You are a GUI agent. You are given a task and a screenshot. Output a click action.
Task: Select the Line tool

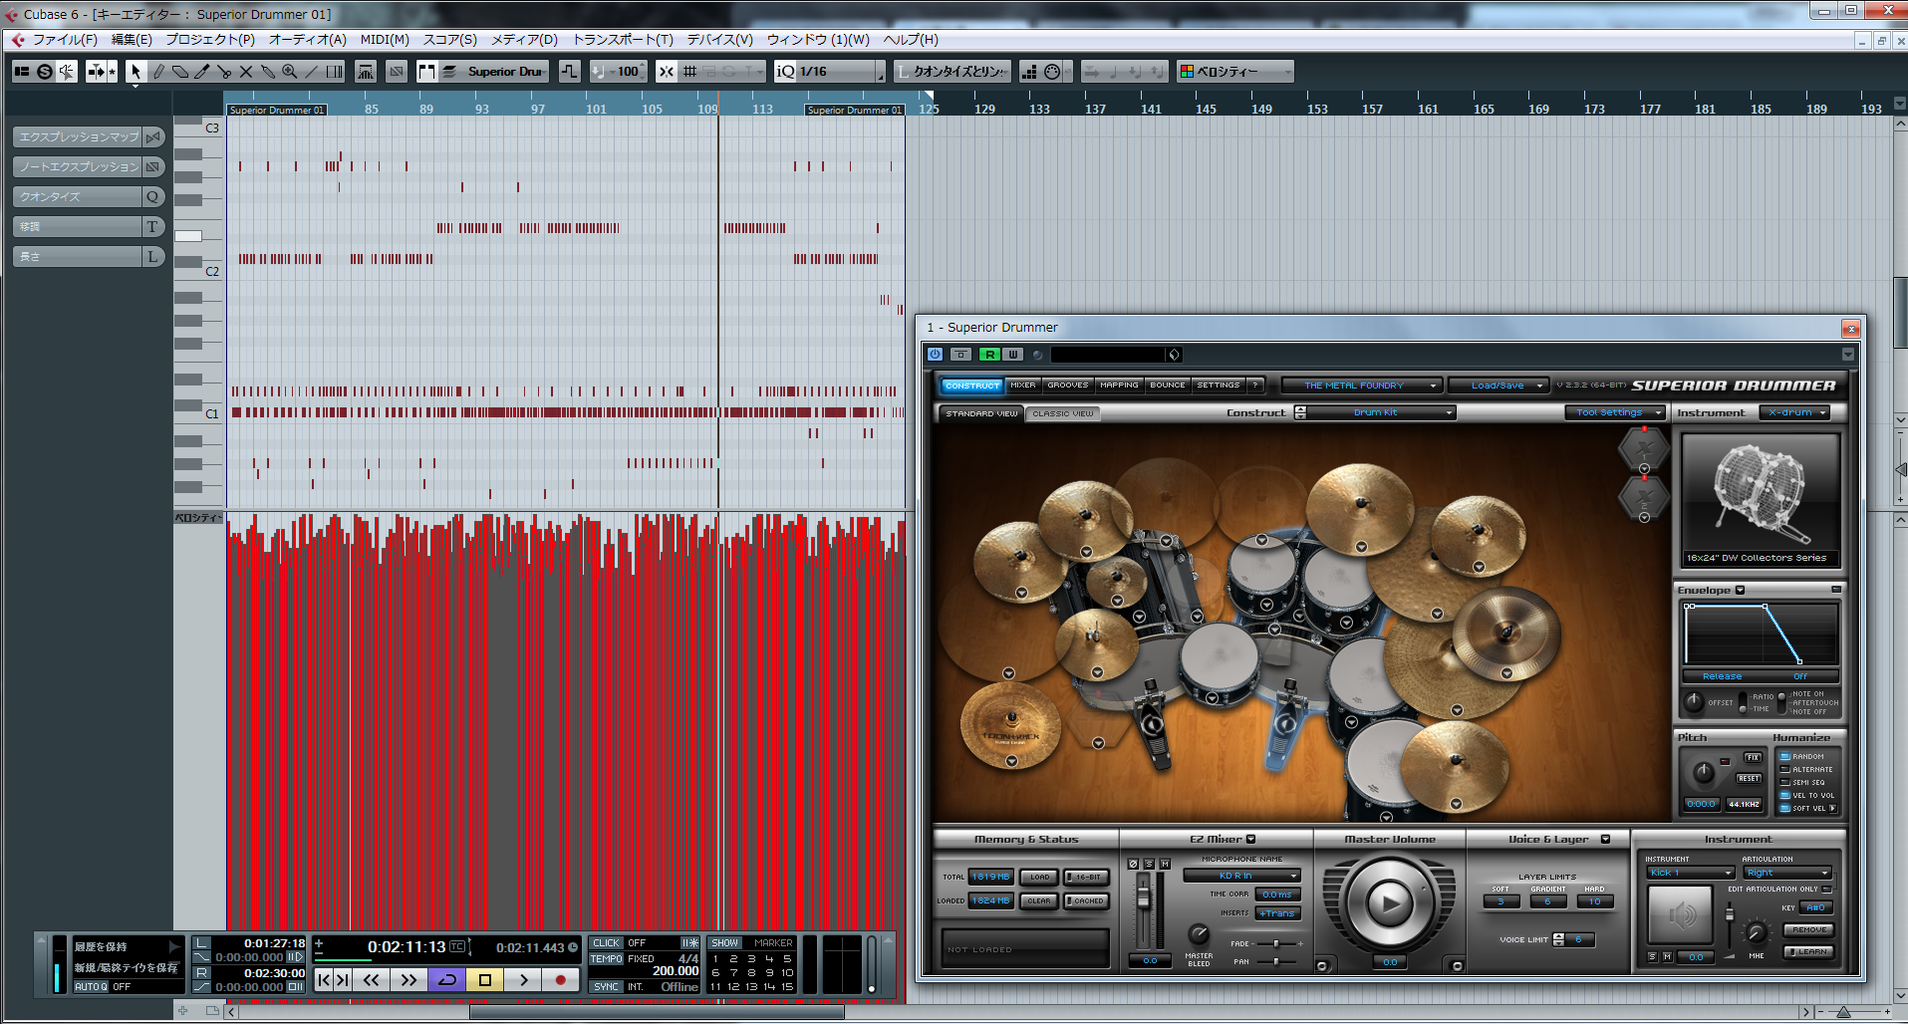[312, 71]
